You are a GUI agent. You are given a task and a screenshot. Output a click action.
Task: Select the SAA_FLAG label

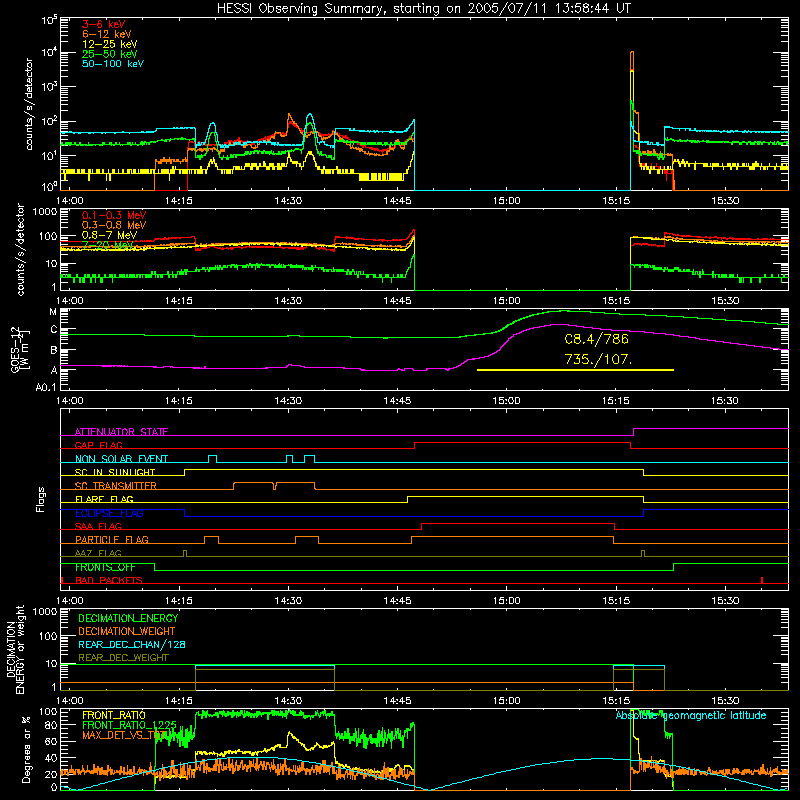tap(98, 527)
